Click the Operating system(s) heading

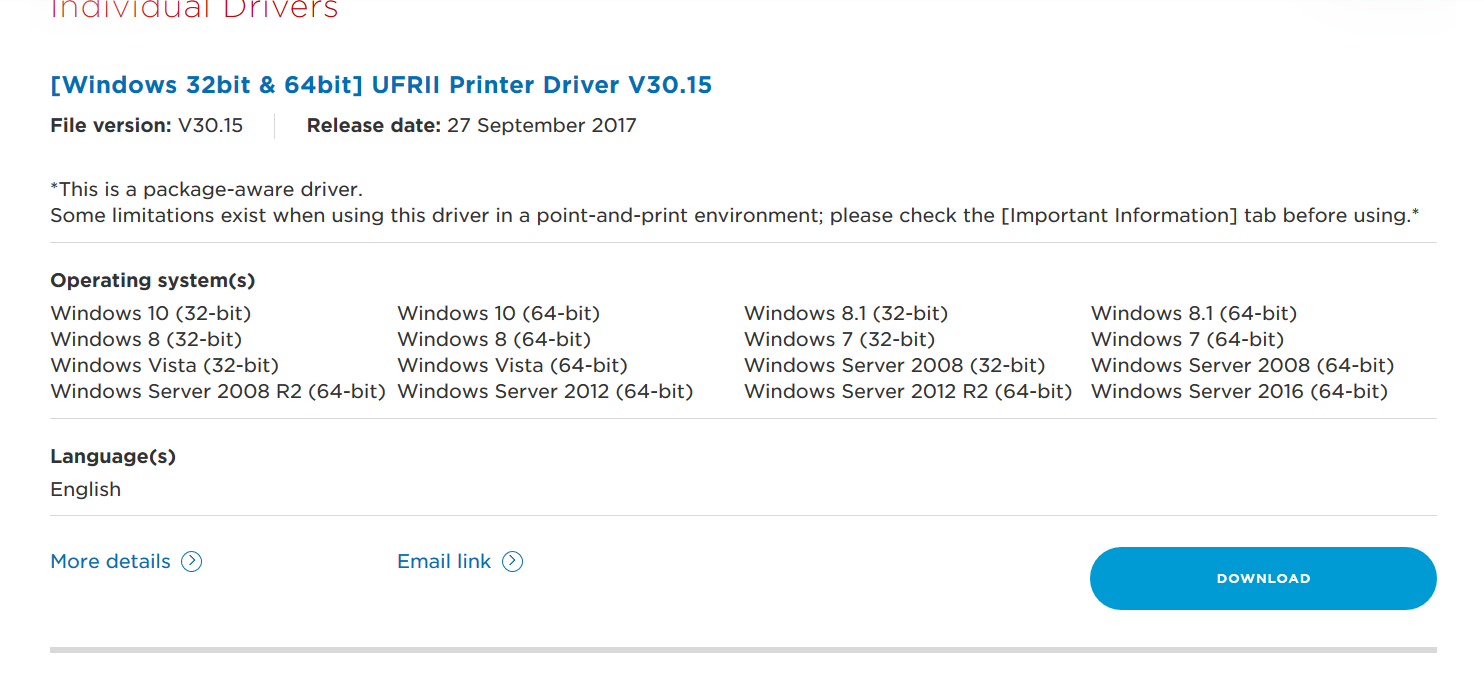[x=153, y=281]
